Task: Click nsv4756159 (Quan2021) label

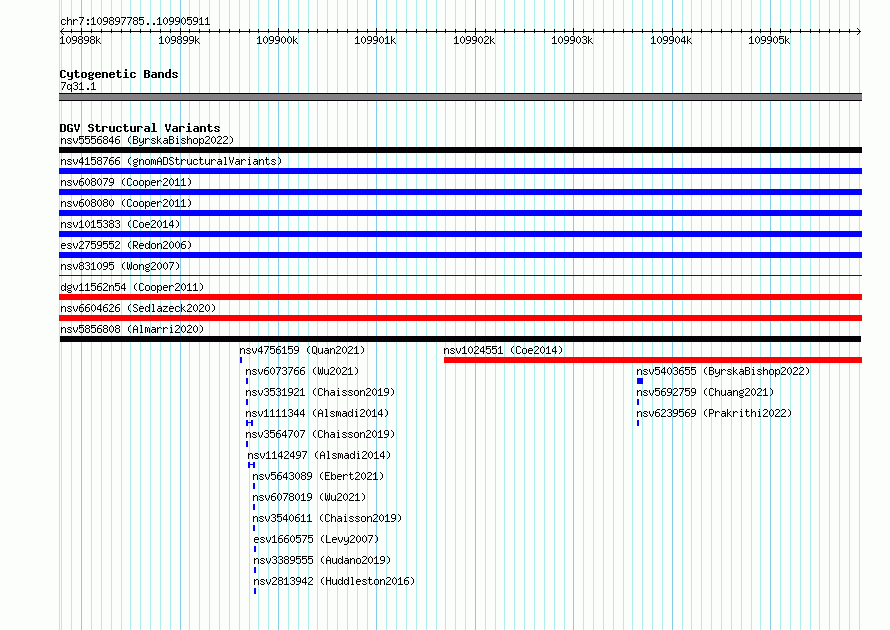Action: coord(302,350)
